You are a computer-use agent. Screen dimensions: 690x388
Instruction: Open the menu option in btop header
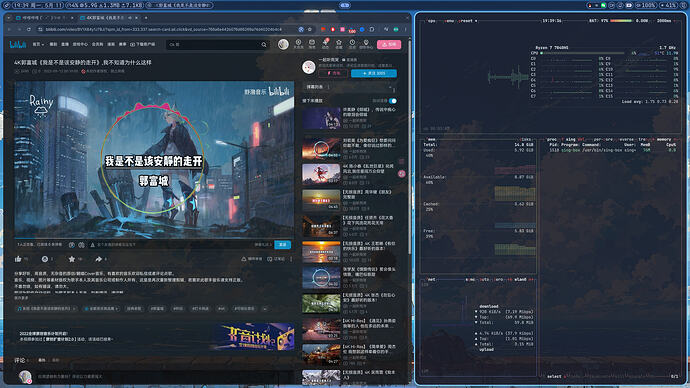point(449,21)
